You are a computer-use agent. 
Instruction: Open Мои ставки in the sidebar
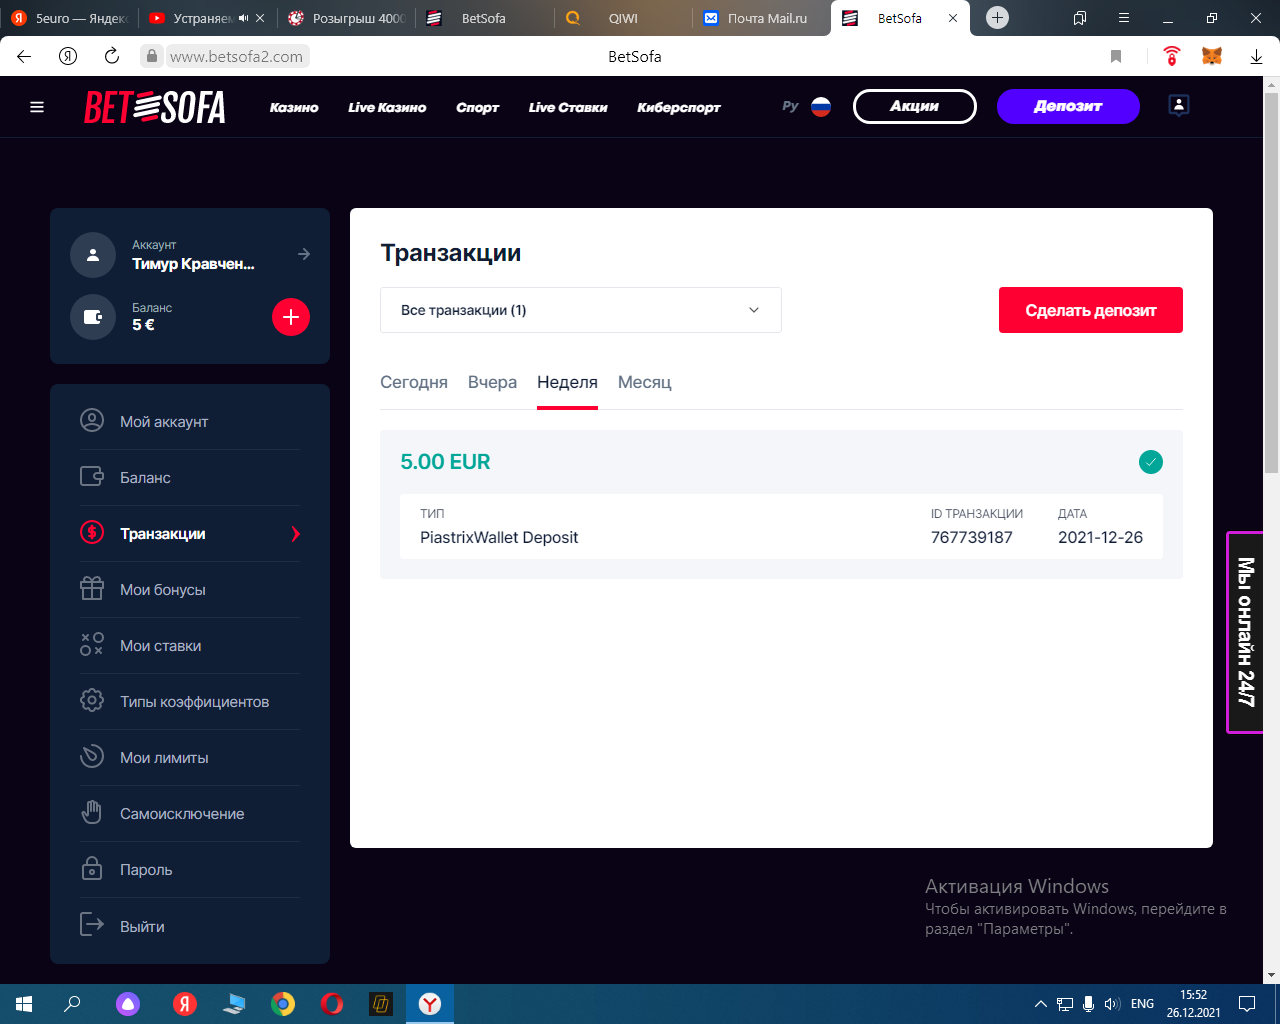190,646
